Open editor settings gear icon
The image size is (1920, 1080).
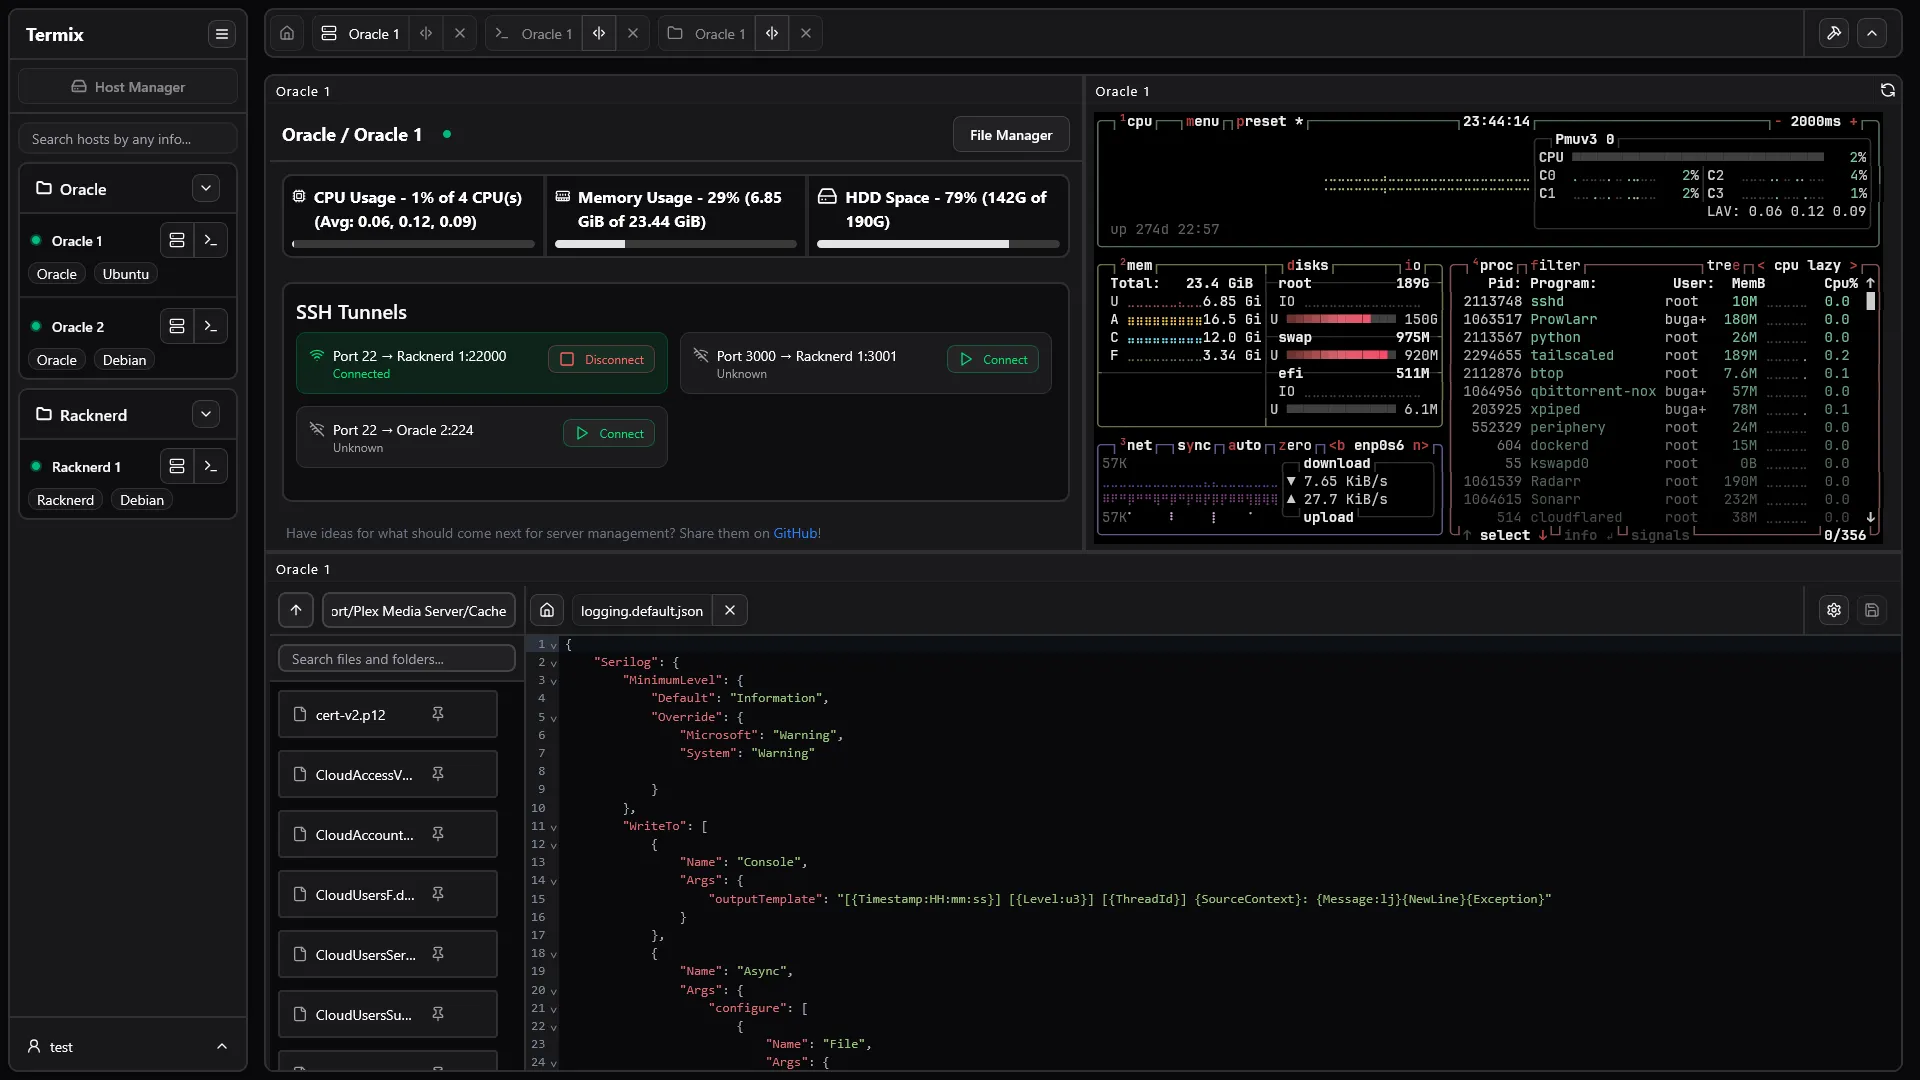1834,610
